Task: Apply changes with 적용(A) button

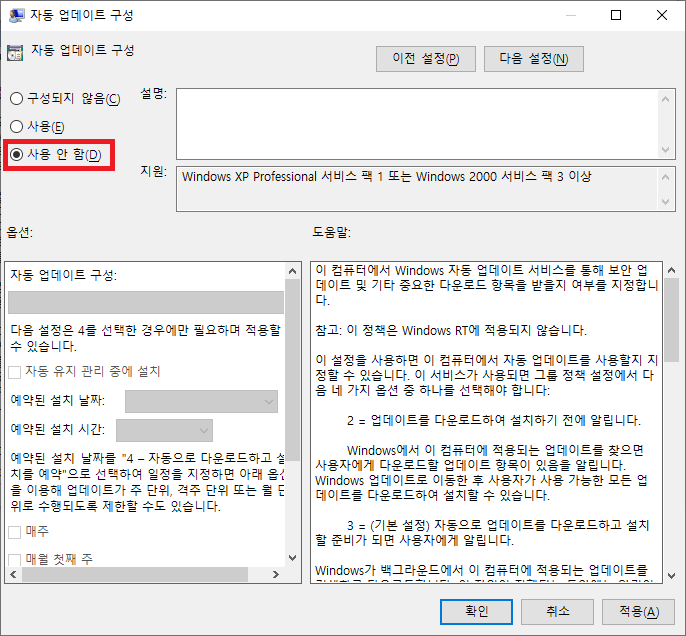Action: point(639,612)
